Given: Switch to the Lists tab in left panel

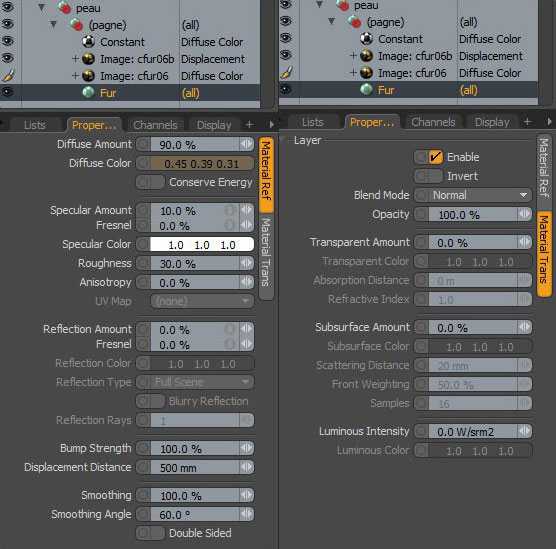Looking at the screenshot, I should pos(35,125).
